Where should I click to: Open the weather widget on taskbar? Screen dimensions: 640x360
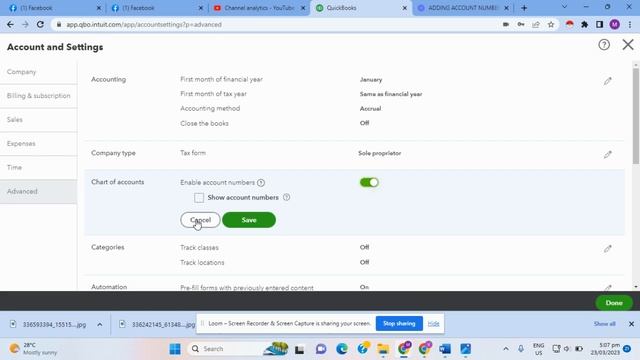33,349
